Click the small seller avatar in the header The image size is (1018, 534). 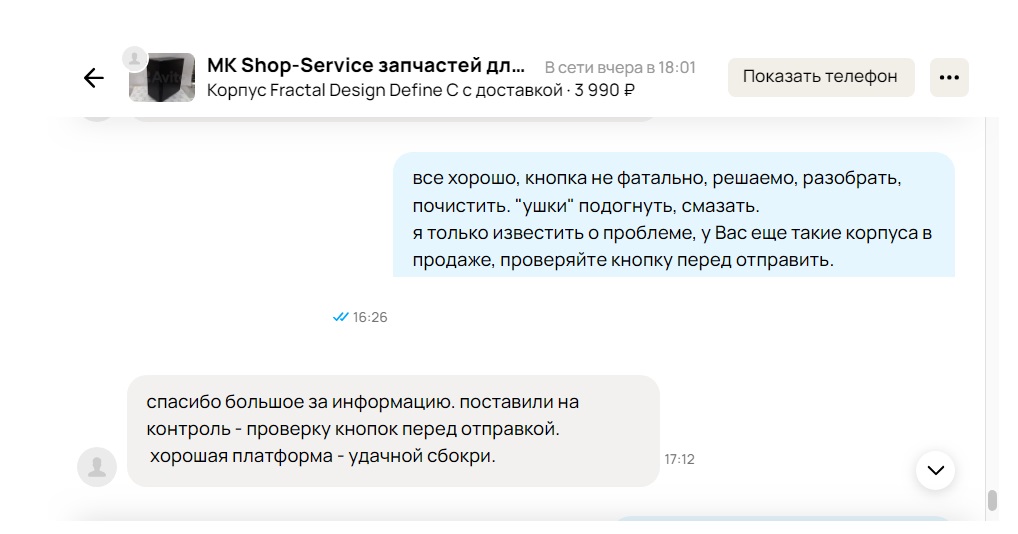pyautogui.click(x=135, y=58)
